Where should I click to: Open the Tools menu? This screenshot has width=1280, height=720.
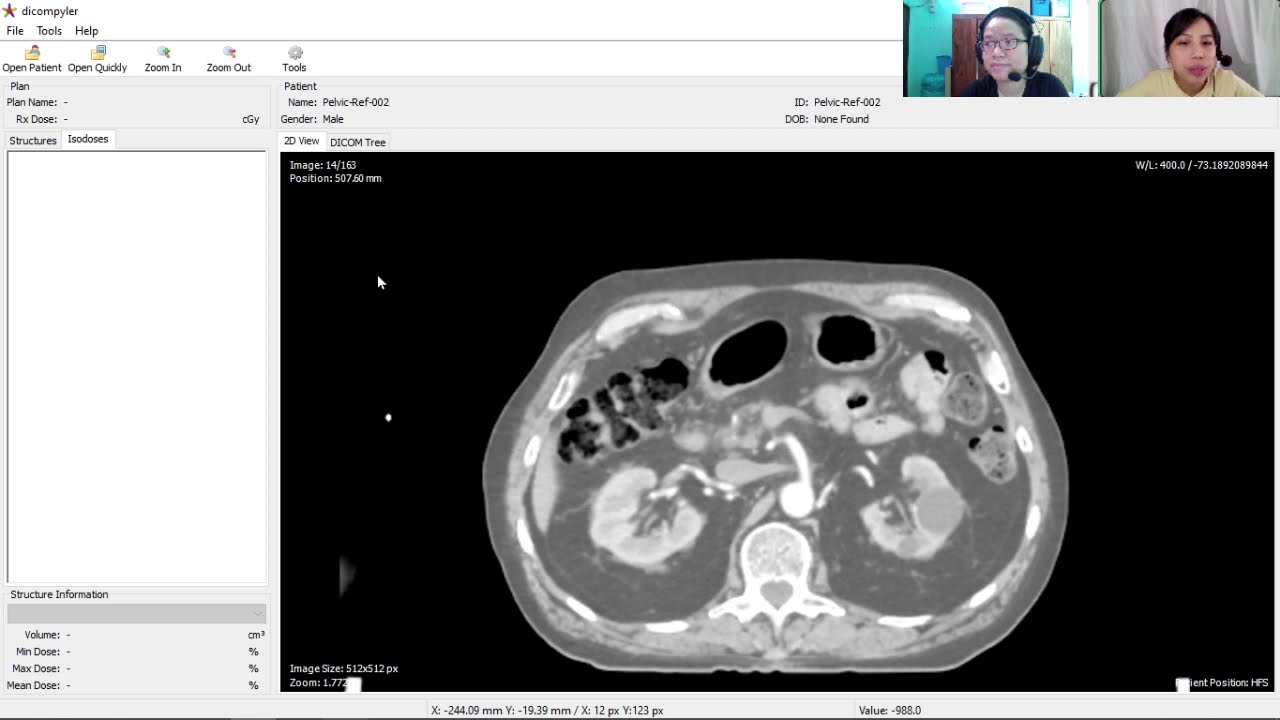[49, 31]
